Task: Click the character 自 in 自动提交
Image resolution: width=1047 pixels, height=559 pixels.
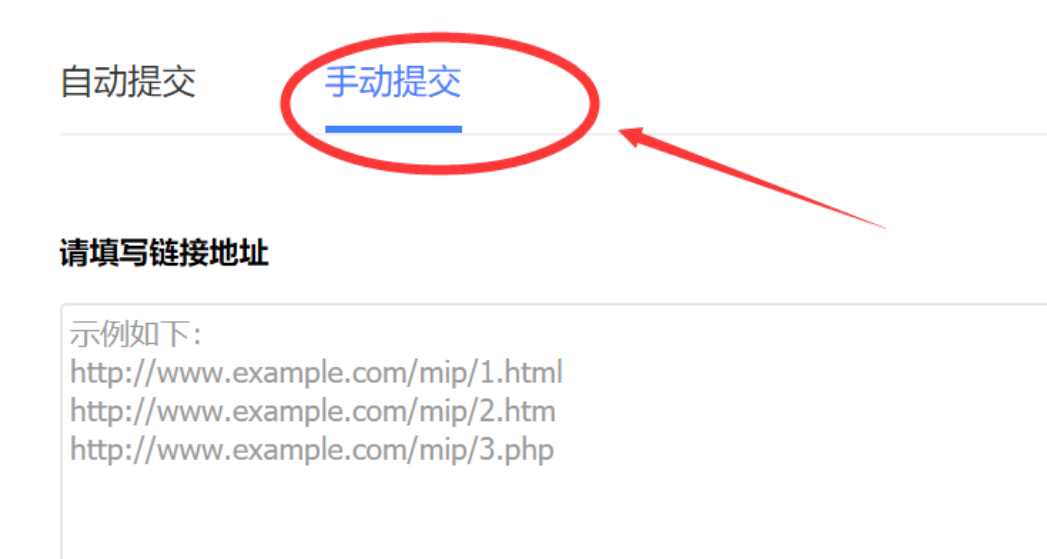Action: pyautogui.click(x=76, y=82)
